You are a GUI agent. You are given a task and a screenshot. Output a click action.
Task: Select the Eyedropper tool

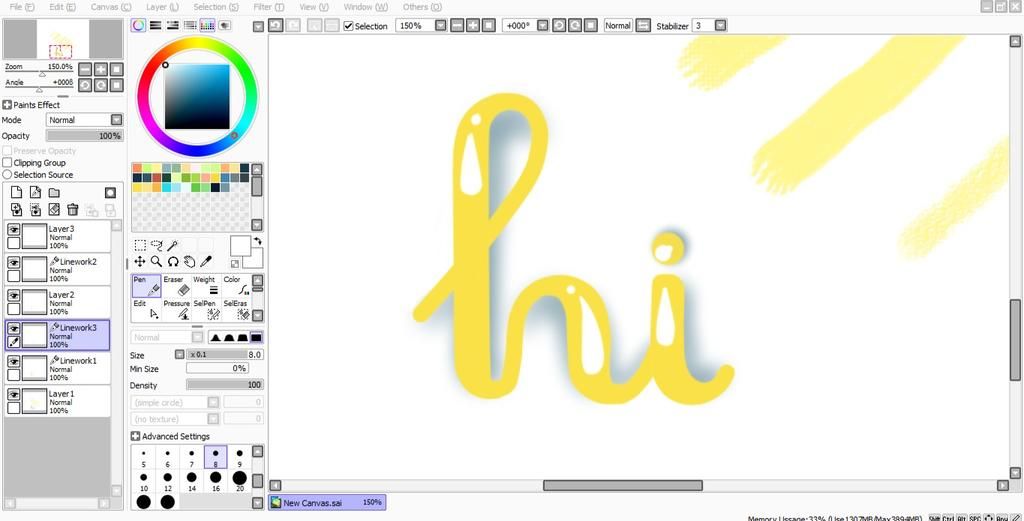pyautogui.click(x=206, y=262)
